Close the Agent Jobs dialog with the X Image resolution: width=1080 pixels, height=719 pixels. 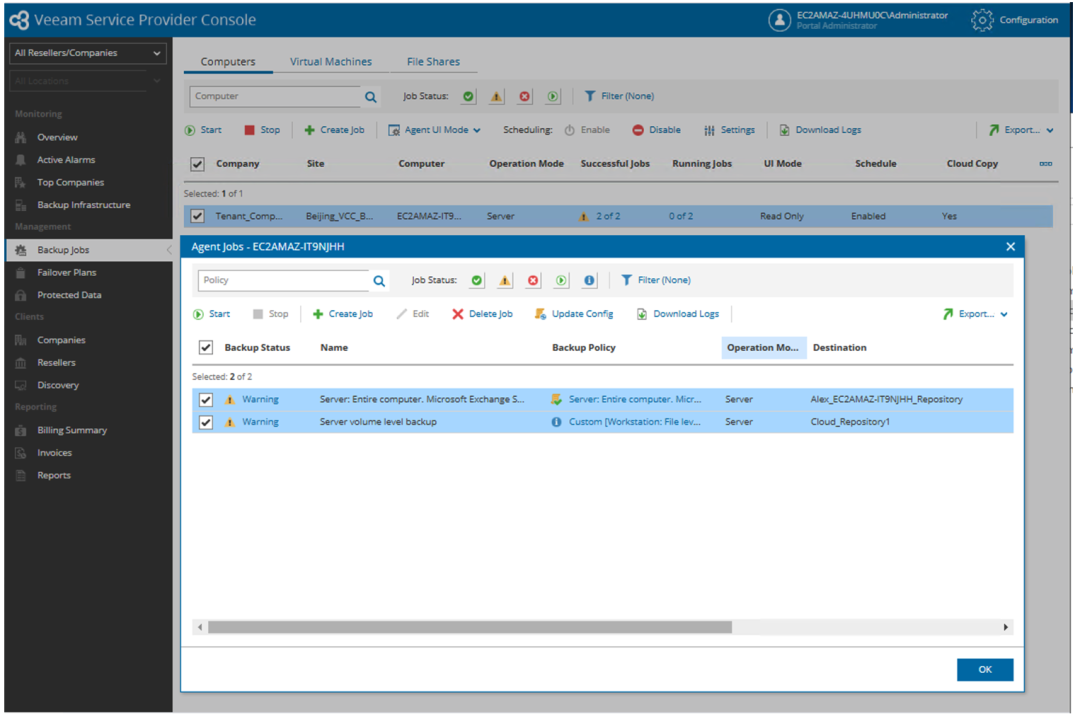(1010, 247)
